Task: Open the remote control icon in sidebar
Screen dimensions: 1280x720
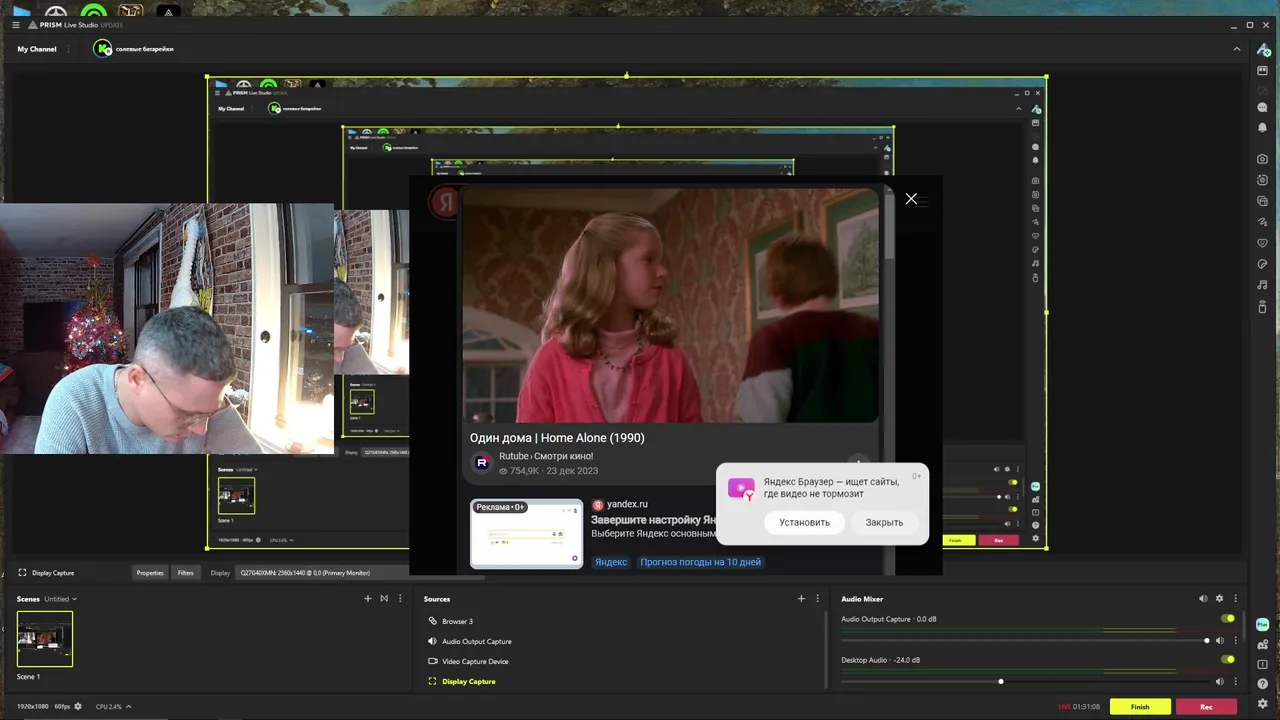Action: 1262,306
